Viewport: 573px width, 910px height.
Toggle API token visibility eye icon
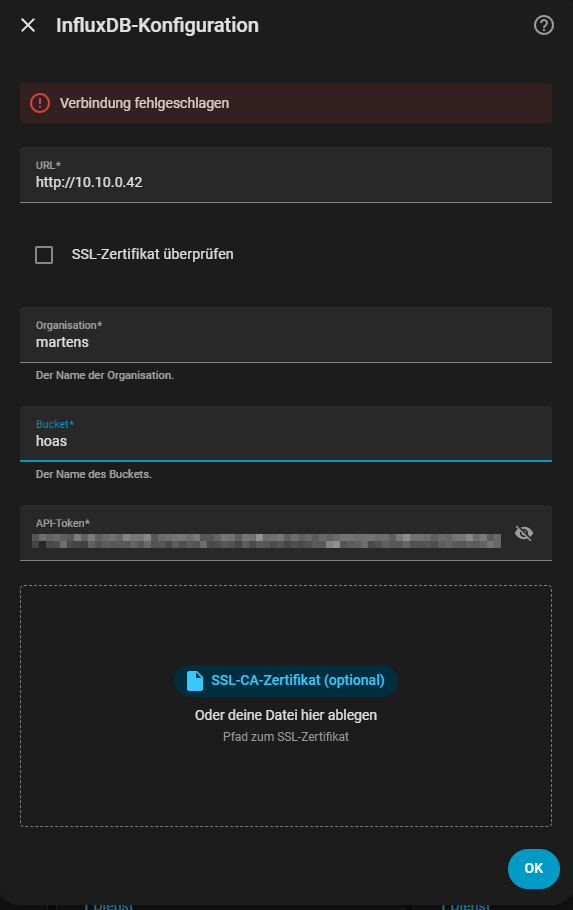tap(524, 533)
